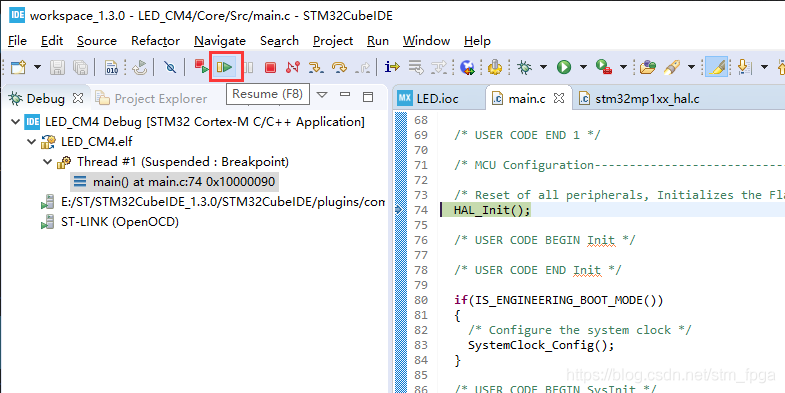The width and height of the screenshot is (785, 393).
Task: Click the if(IS_ENGINEERING_BOOT_MODE()) line
Action: pyautogui.click(x=558, y=300)
